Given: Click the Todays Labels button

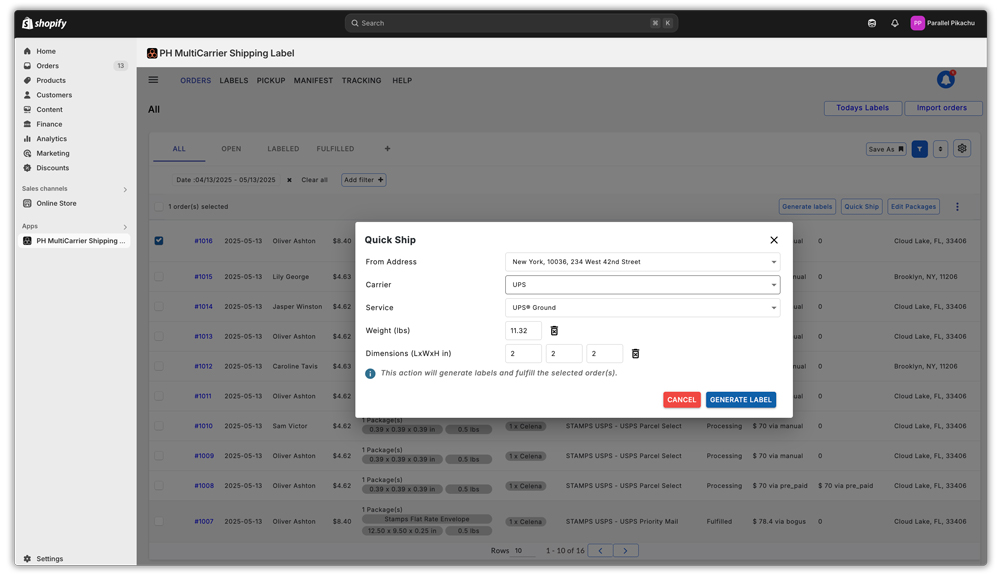Looking at the screenshot, I should [862, 108].
